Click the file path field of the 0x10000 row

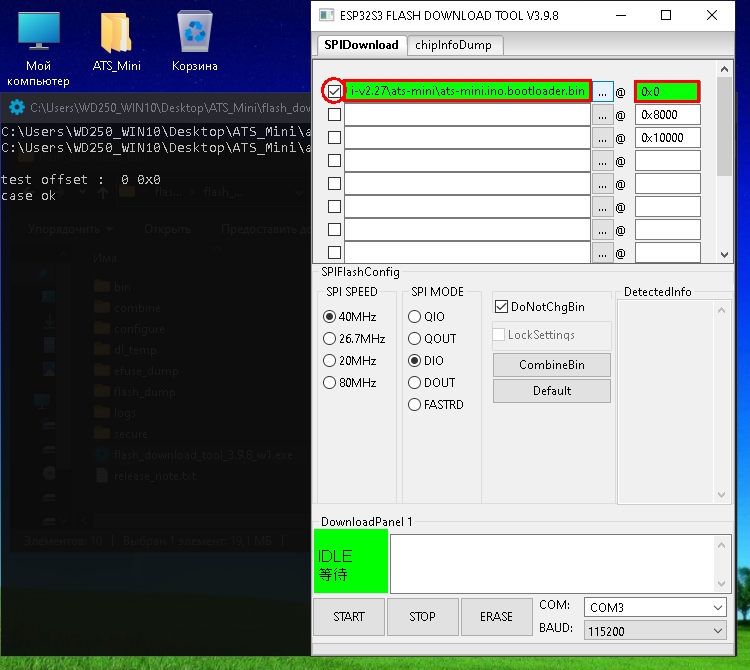467,137
